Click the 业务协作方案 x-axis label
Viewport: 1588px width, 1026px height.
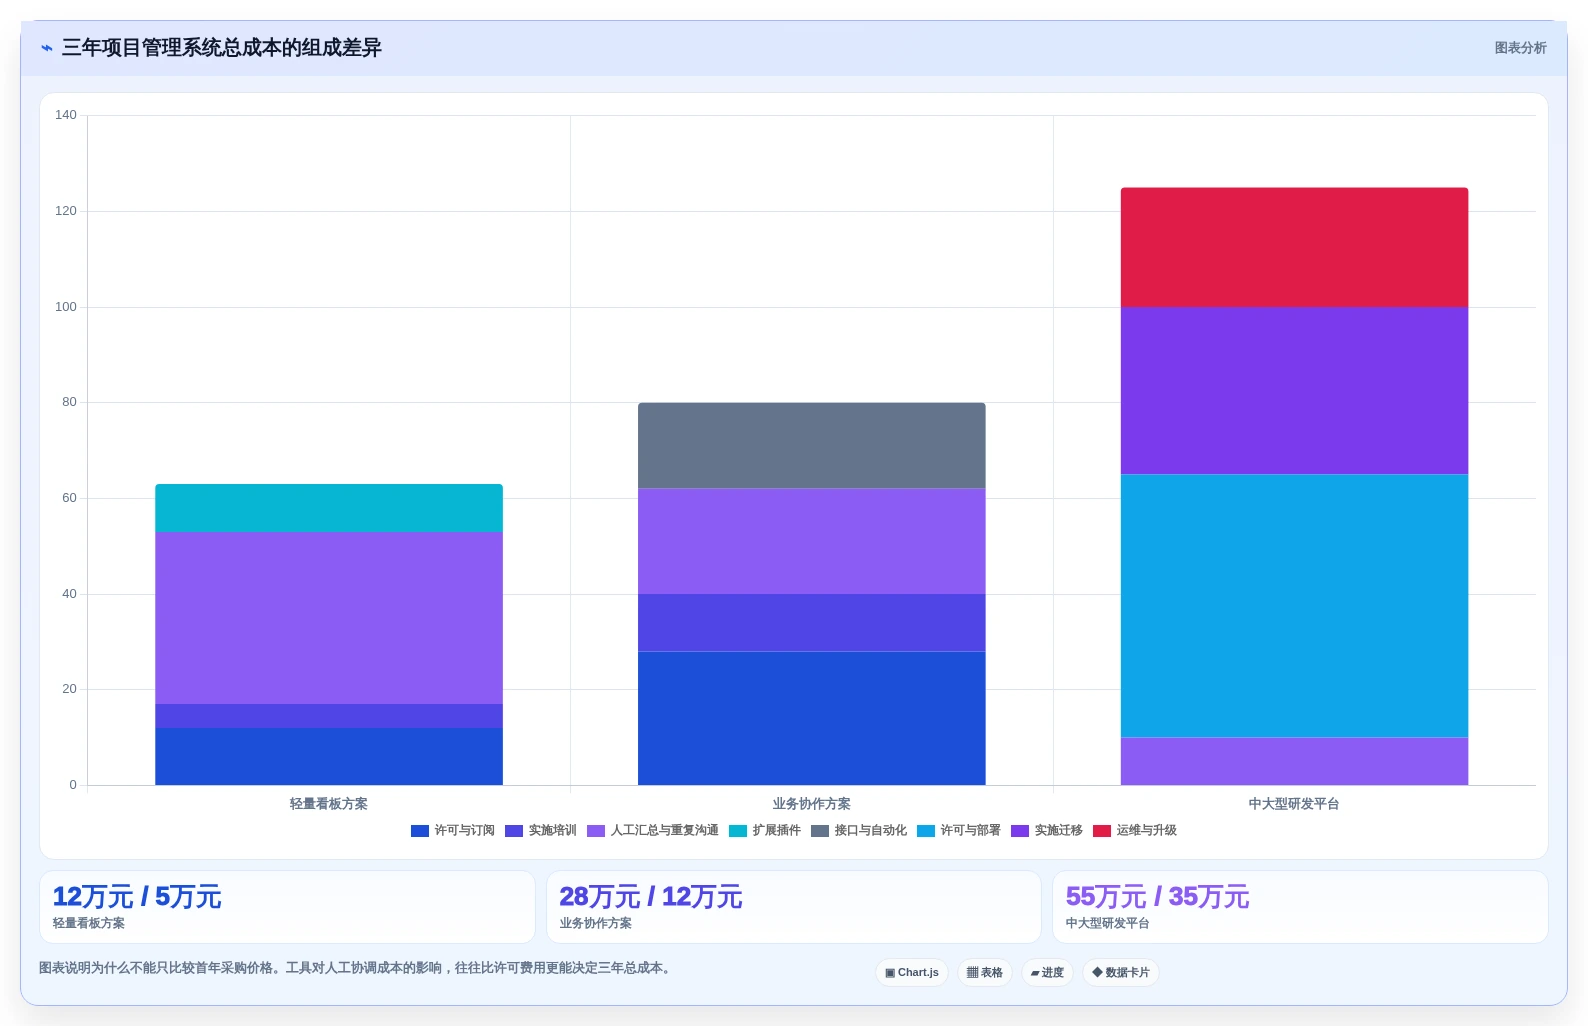click(x=812, y=804)
